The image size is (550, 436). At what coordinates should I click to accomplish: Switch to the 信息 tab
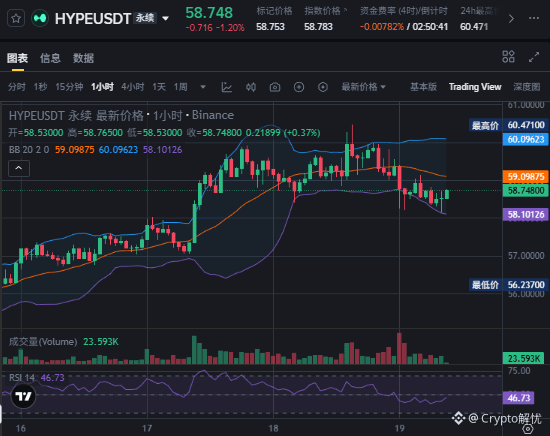tap(50, 58)
